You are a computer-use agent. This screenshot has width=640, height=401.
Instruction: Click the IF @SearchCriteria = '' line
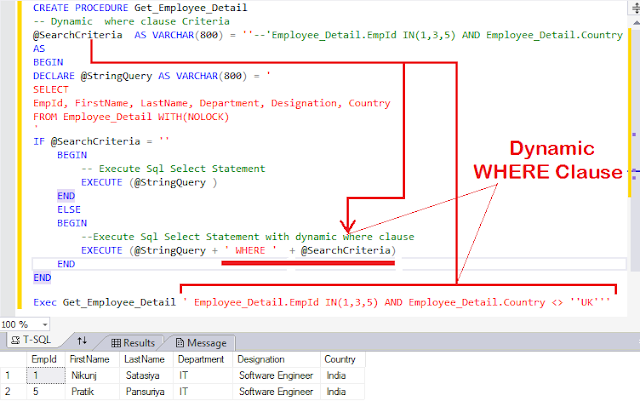tap(101, 141)
